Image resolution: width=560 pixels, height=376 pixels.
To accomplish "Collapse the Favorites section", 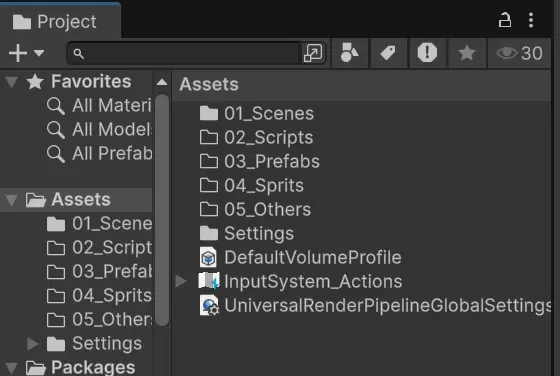I will (x=11, y=82).
